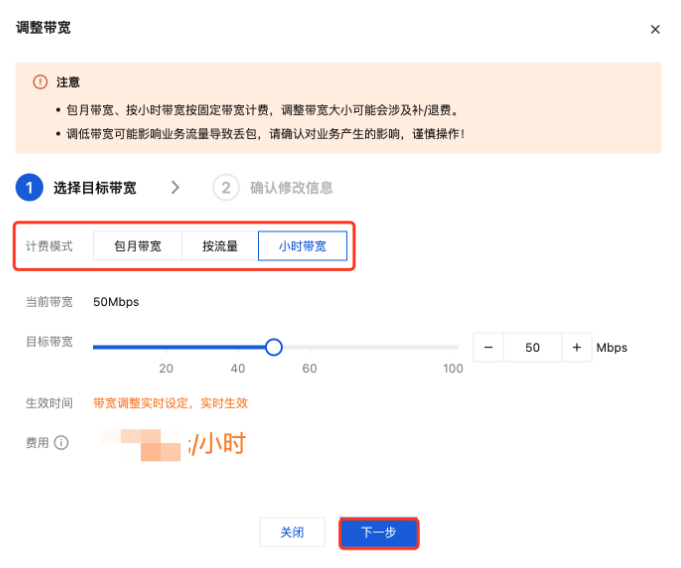This screenshot has height=568, width=681.
Task: Click the chevron arrow between steps
Action: (175, 188)
